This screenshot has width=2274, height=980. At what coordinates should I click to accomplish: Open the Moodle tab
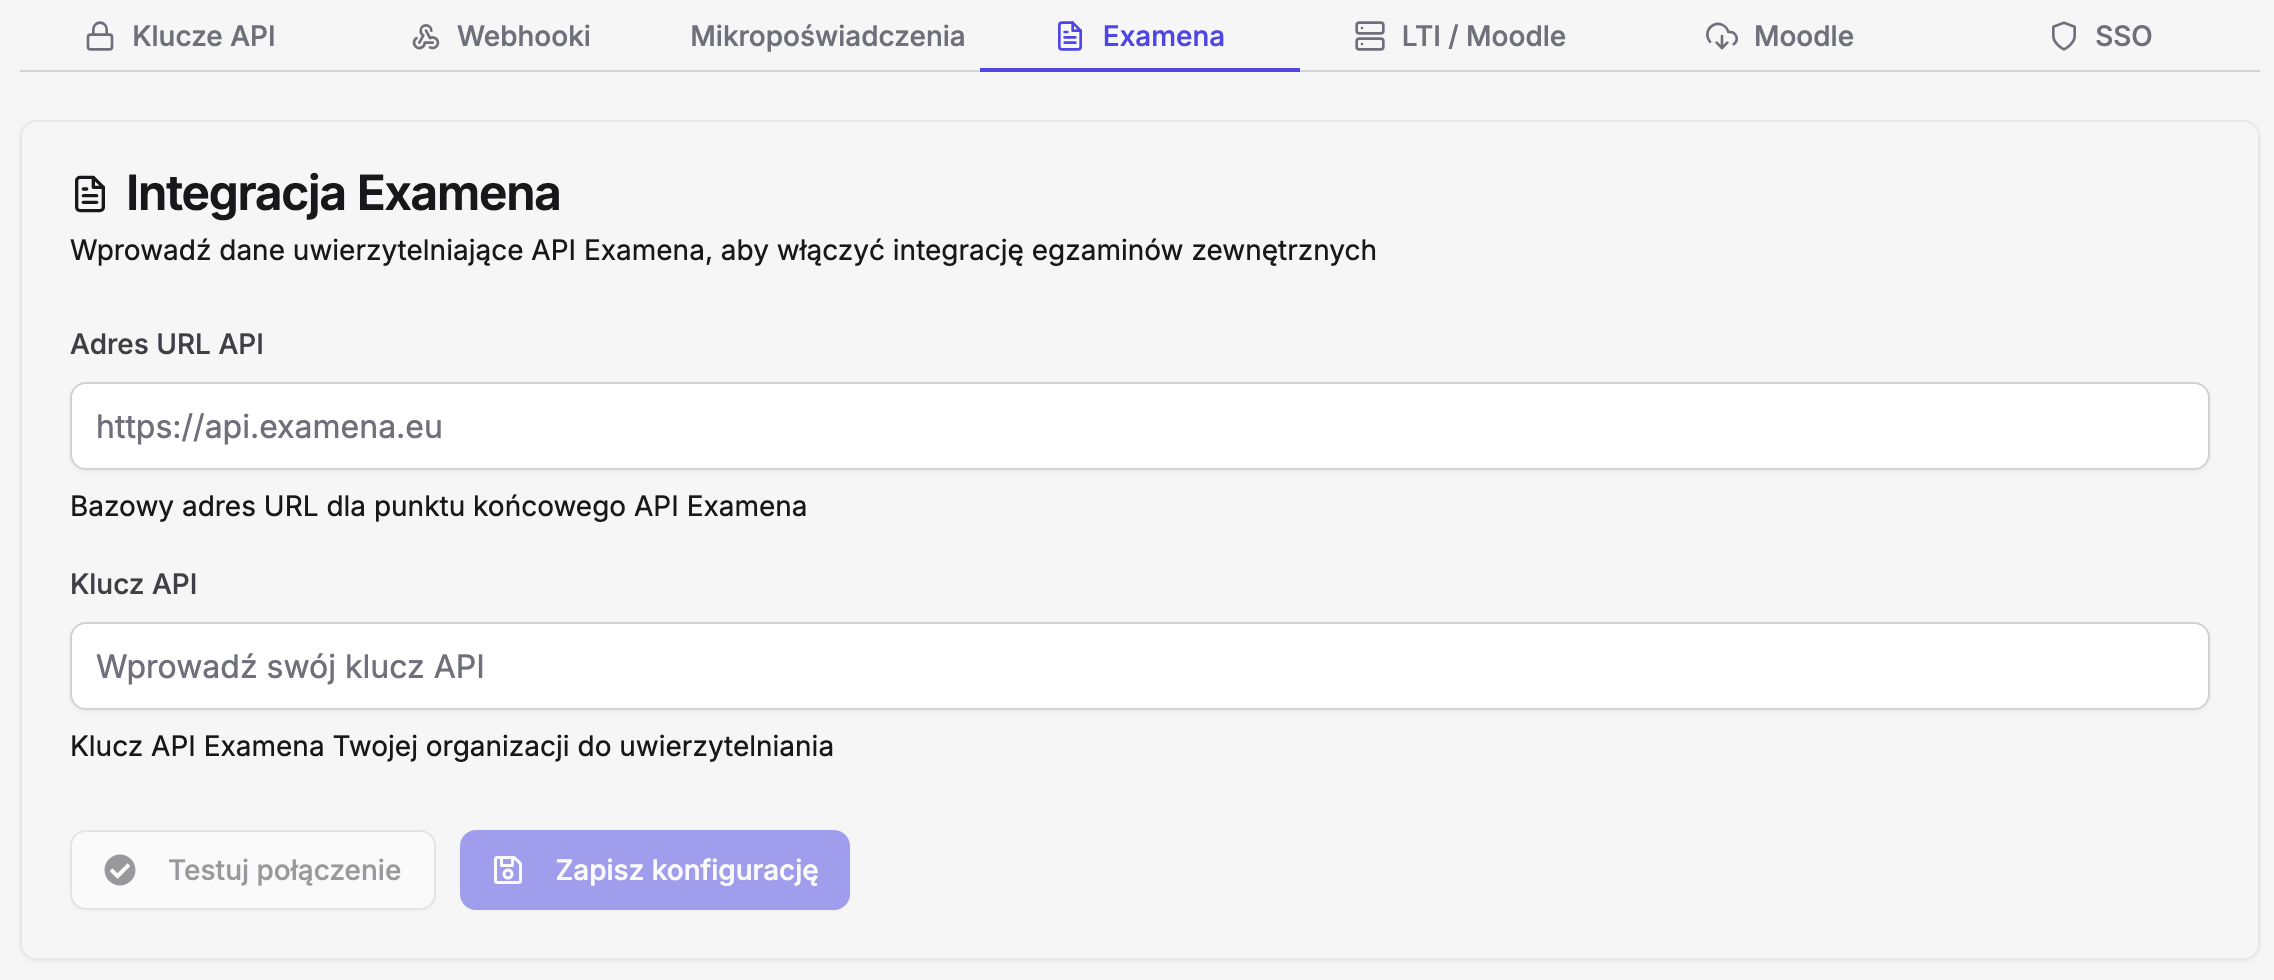click(x=1780, y=36)
